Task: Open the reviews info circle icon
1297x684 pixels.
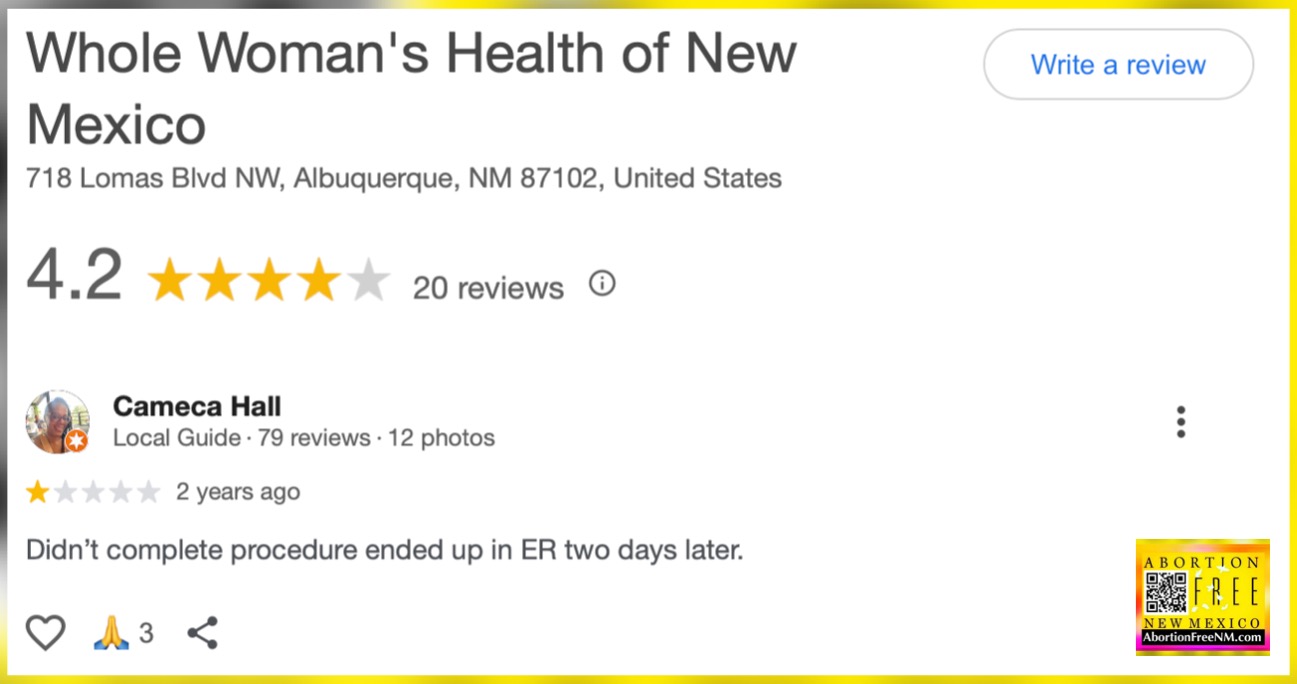Action: 602,284
